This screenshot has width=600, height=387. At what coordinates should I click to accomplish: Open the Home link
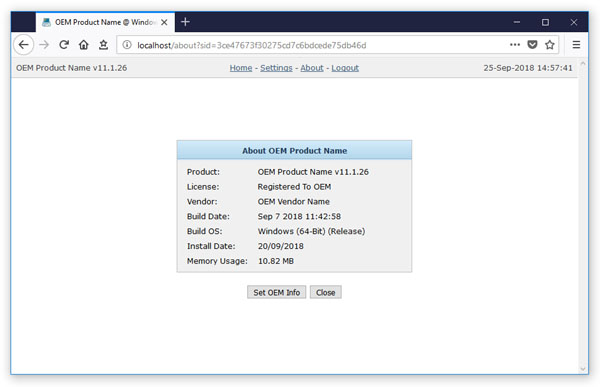click(241, 68)
